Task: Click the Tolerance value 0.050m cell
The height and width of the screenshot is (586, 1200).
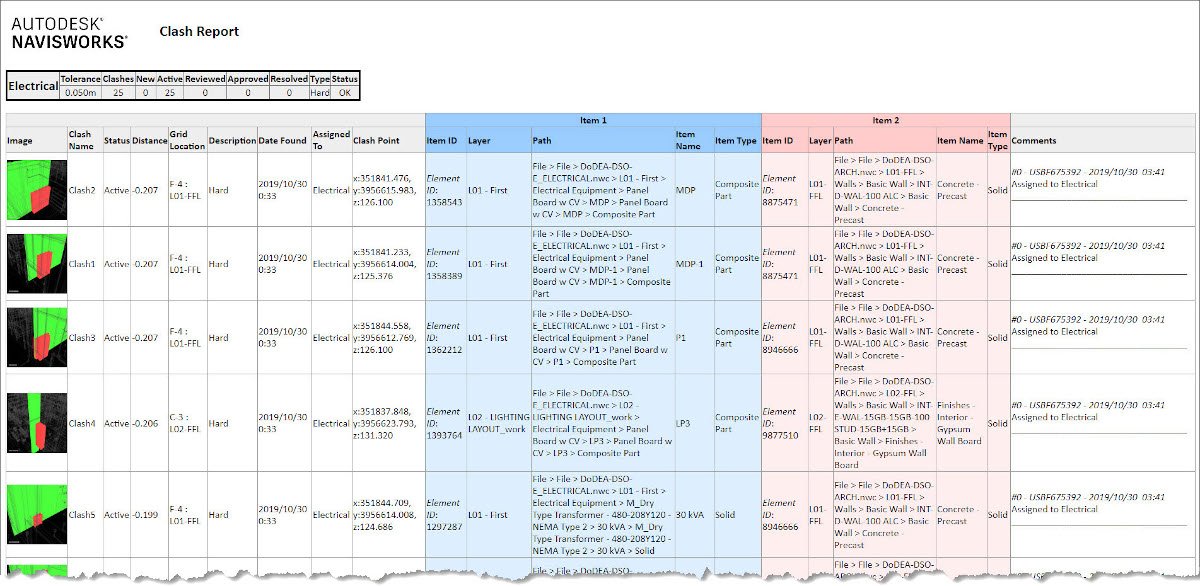Action: pyautogui.click(x=81, y=93)
